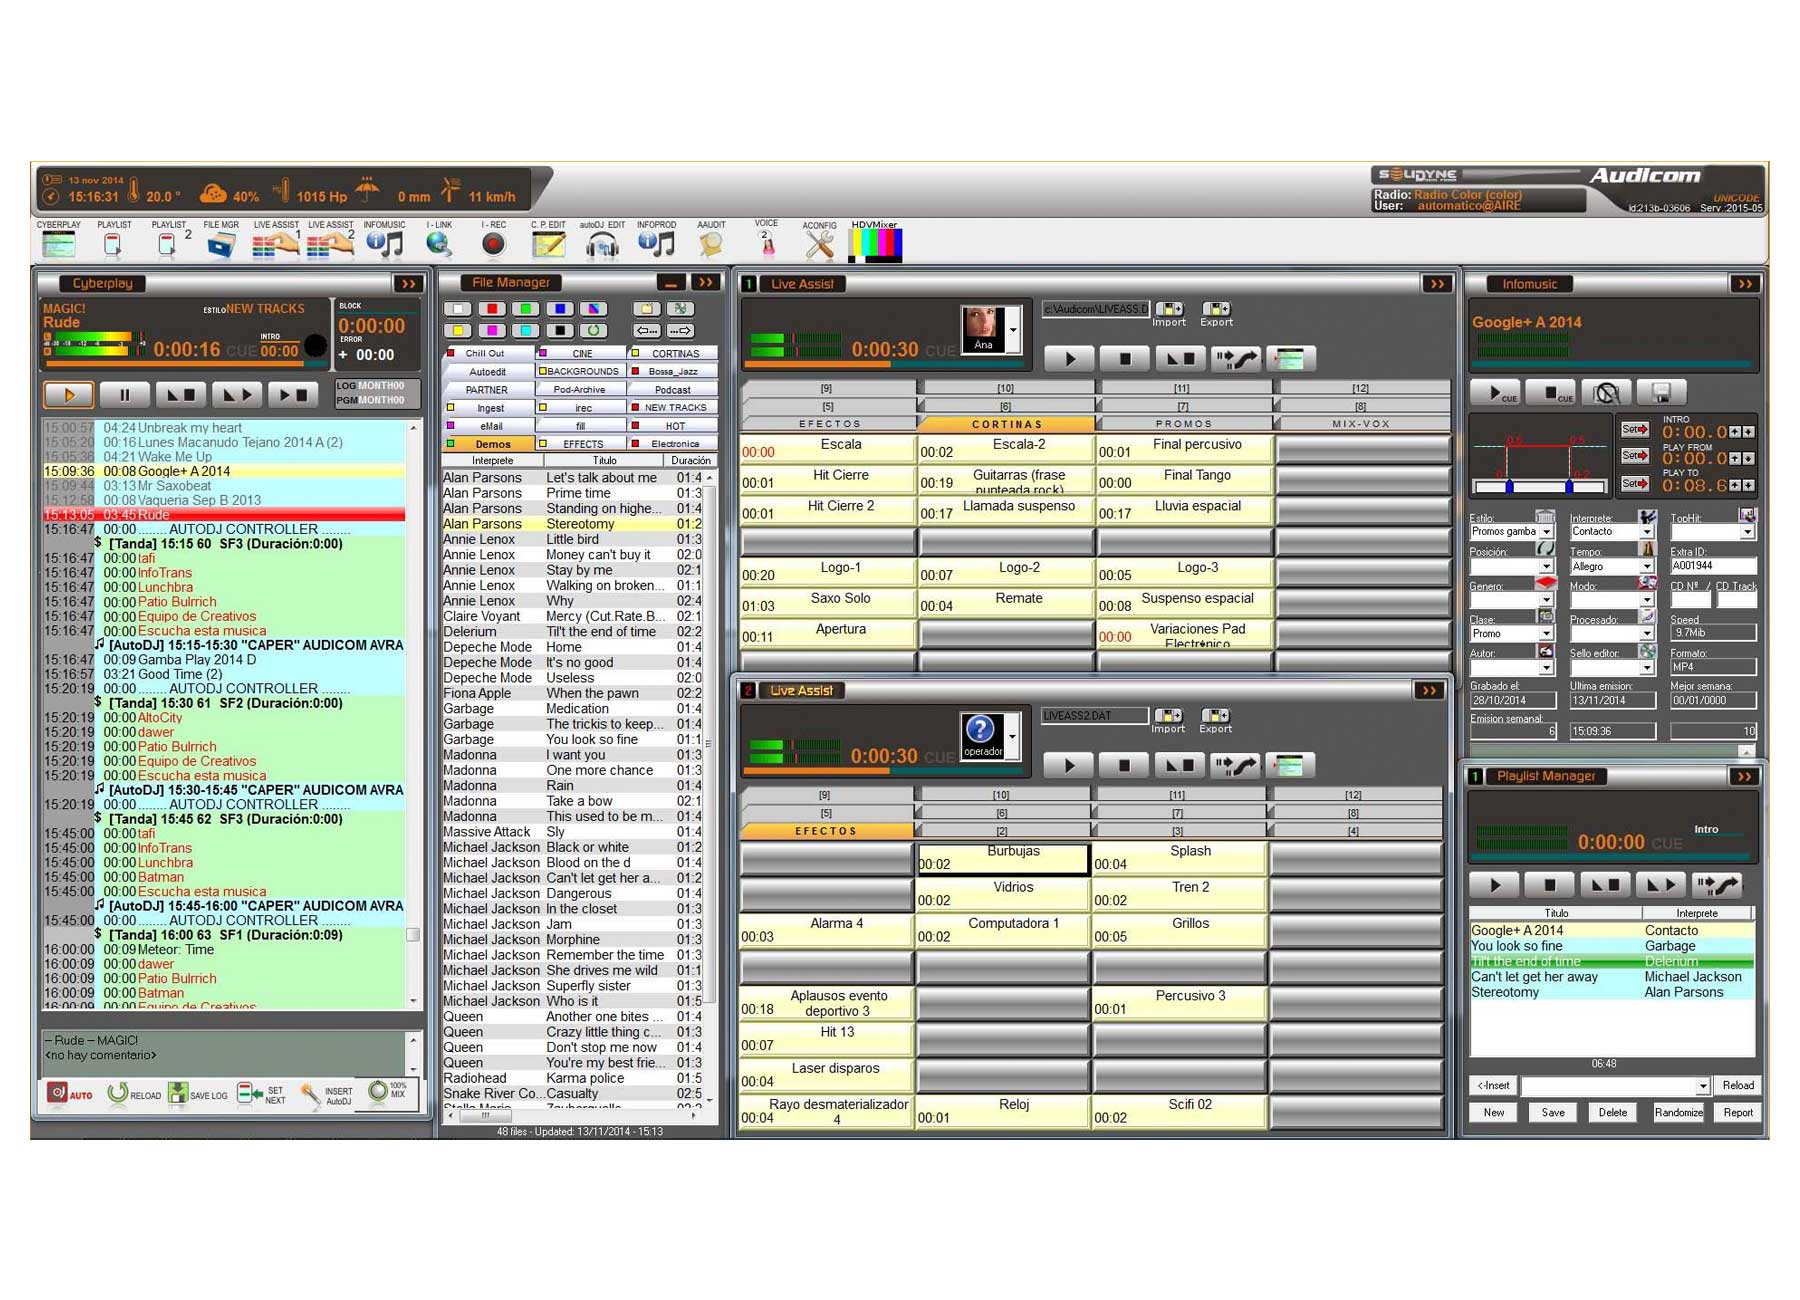Open the AConfig tools icon
The height and width of the screenshot is (1300, 1800).
coord(819,244)
